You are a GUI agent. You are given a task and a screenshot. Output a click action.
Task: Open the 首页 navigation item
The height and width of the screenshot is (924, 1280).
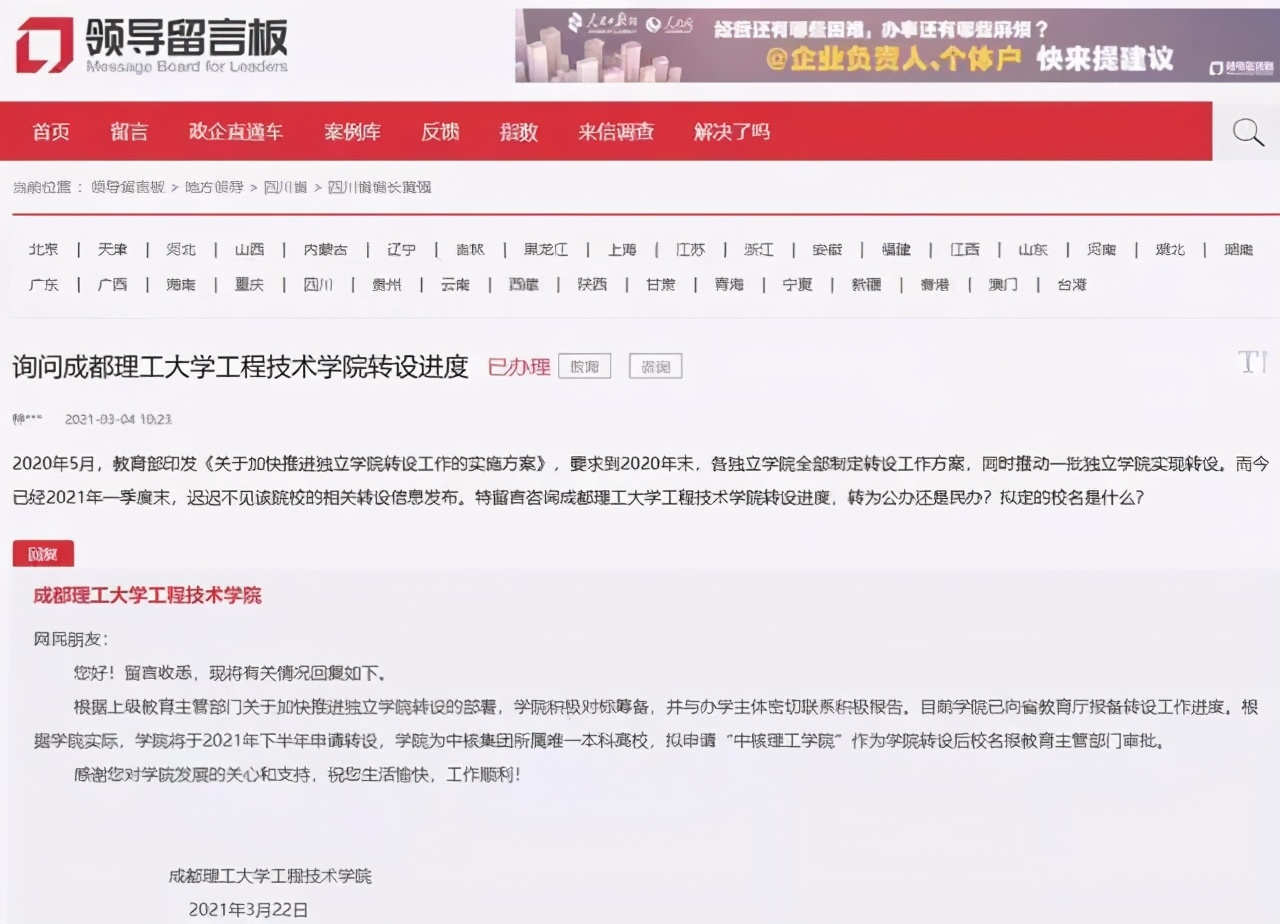[50, 131]
